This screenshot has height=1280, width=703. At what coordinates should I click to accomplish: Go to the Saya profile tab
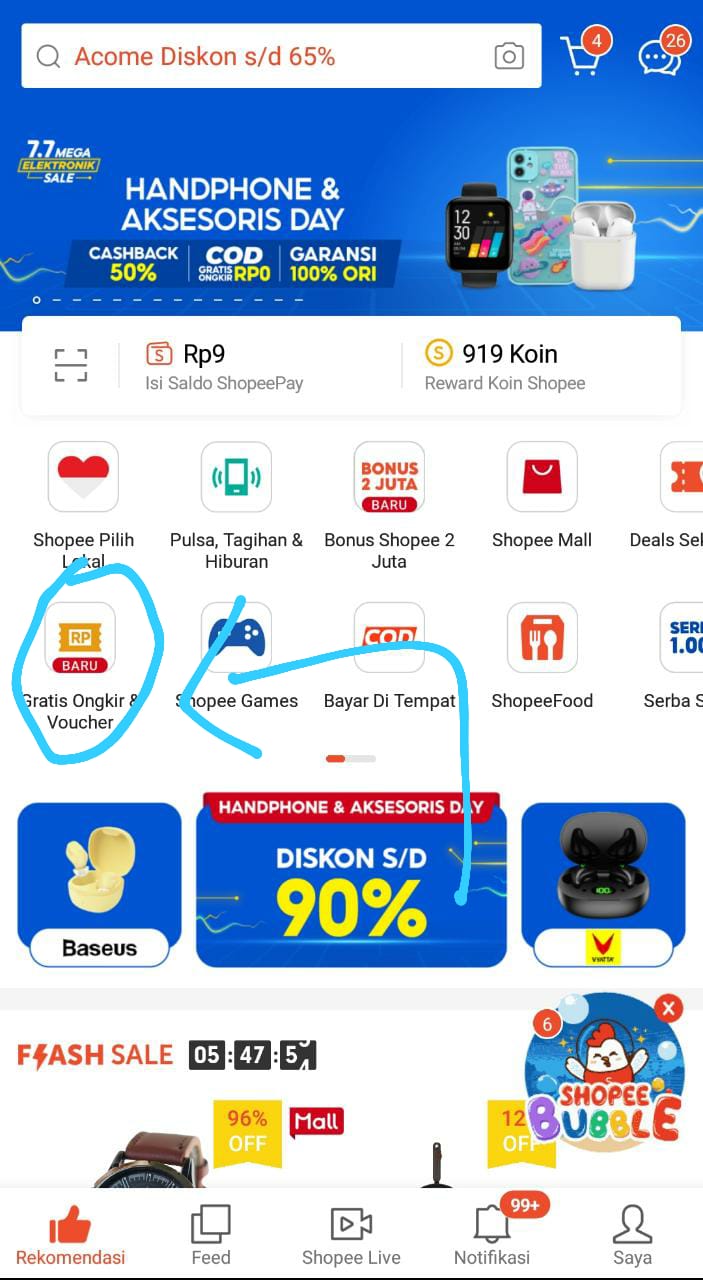tap(632, 1236)
